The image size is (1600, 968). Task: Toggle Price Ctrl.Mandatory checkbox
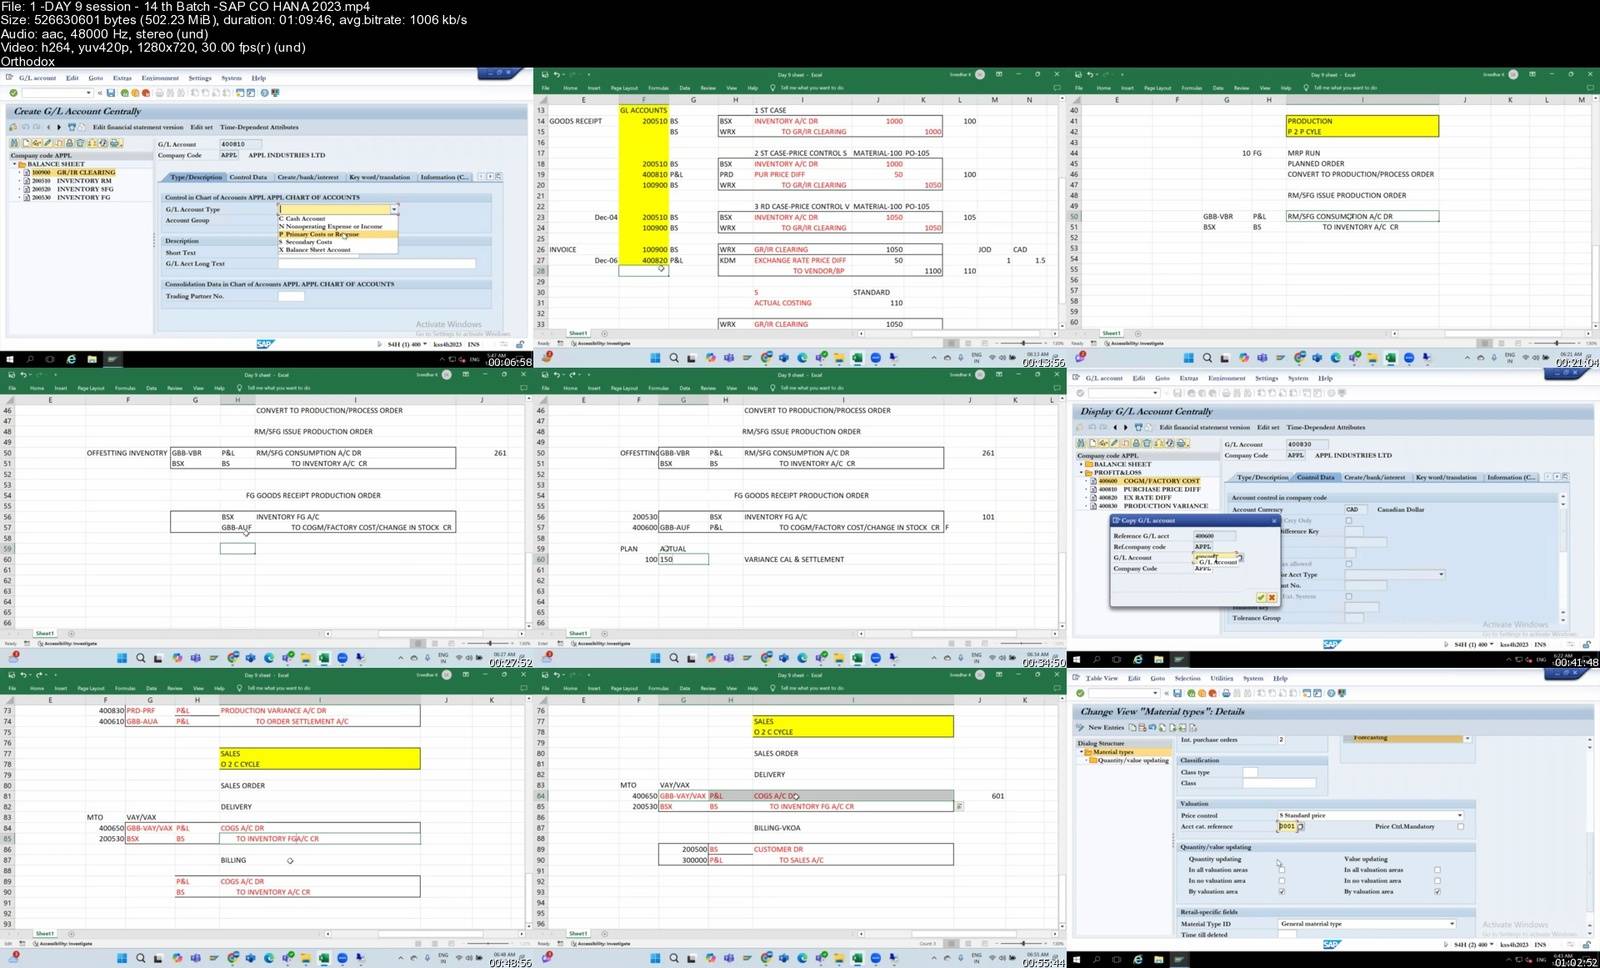point(1461,826)
